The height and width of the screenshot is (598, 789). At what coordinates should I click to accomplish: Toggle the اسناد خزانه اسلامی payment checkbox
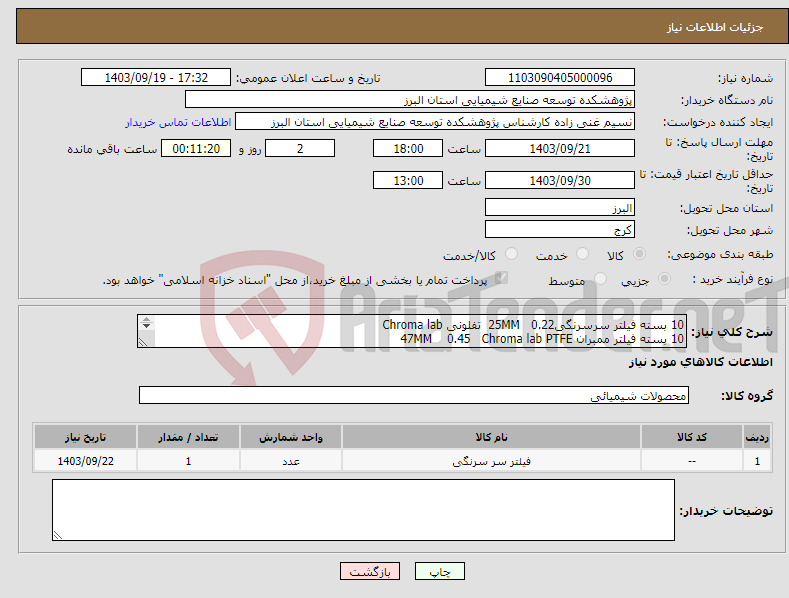coord(501,278)
